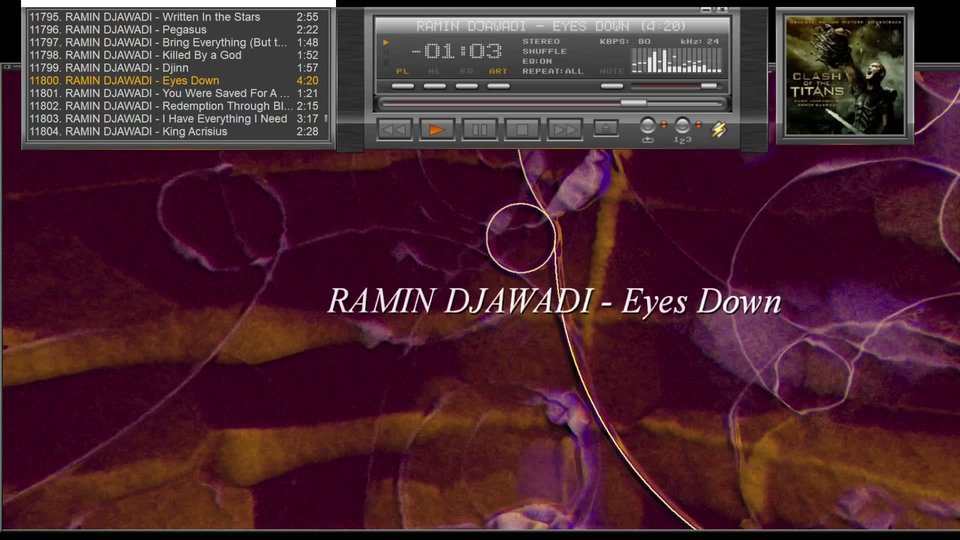The width and height of the screenshot is (960, 540).
Task: Click the playlist scrollbar thumb
Action: 326,118
